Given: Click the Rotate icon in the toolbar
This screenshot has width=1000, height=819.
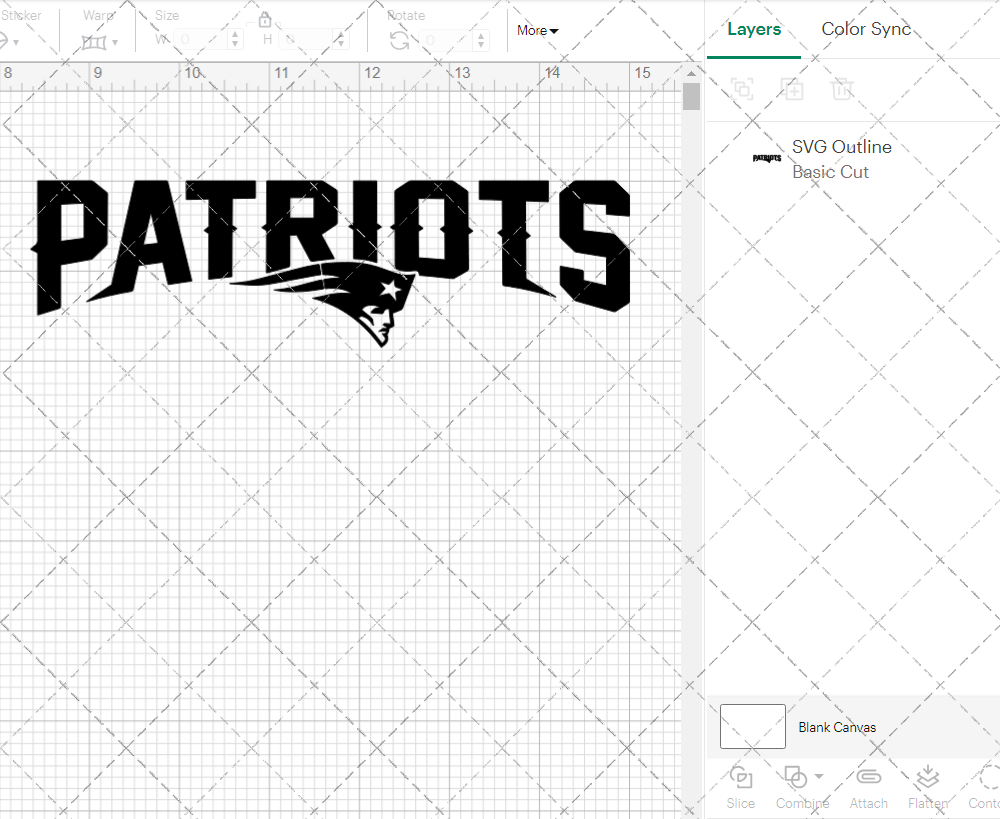Looking at the screenshot, I should pyautogui.click(x=399, y=40).
